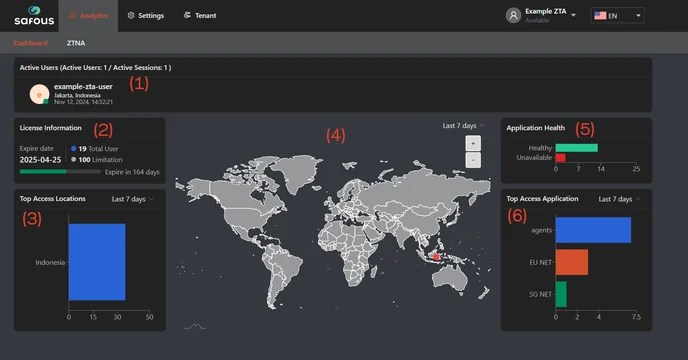Open the Analytics tab
The width and height of the screenshot is (688, 360).
[x=88, y=15]
